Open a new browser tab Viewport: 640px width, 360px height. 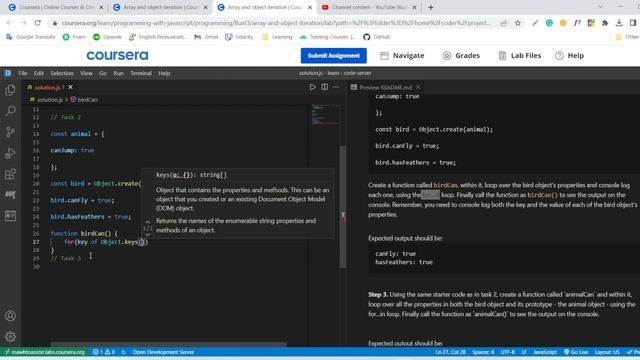(x=431, y=7)
